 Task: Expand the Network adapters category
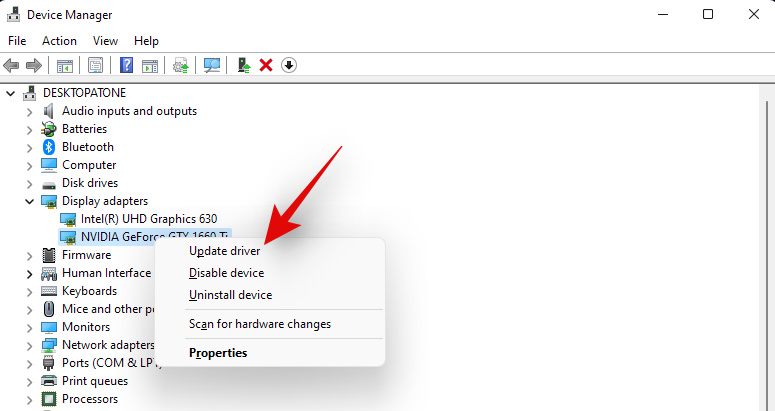coord(30,346)
